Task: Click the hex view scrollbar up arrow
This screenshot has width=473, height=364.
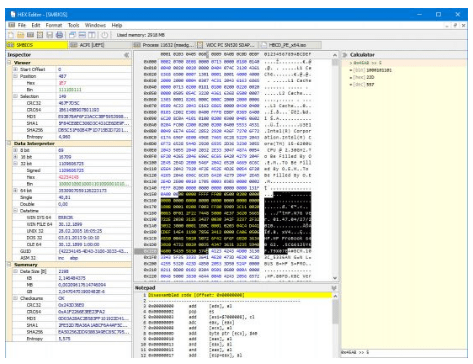Action: click(335, 55)
